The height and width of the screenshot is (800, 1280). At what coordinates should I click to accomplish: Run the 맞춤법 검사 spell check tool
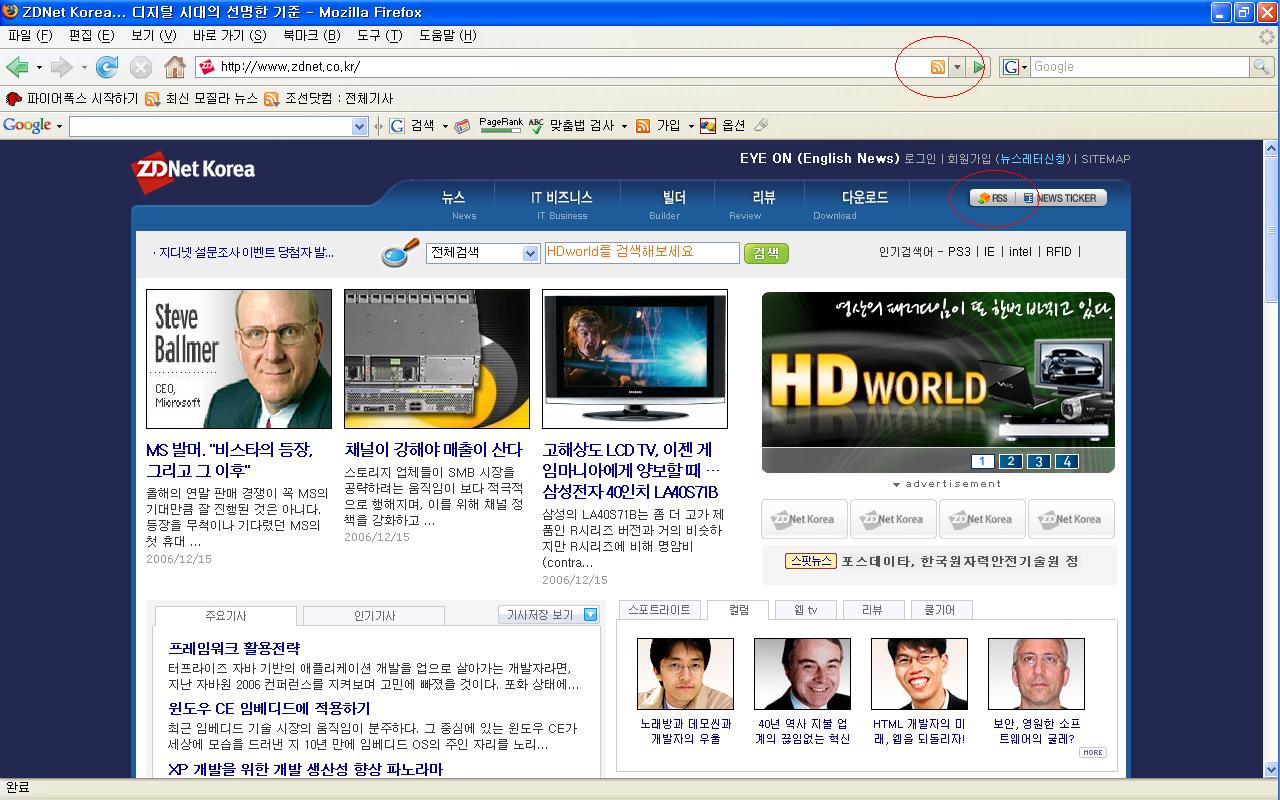(572, 126)
